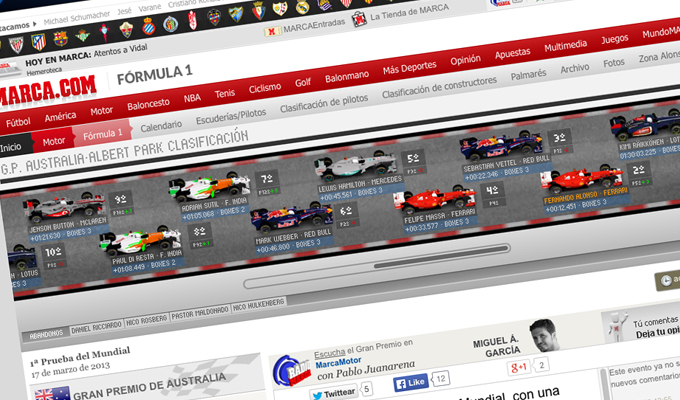
Task: Click the Real Betis crest
Action: pos(82,36)
